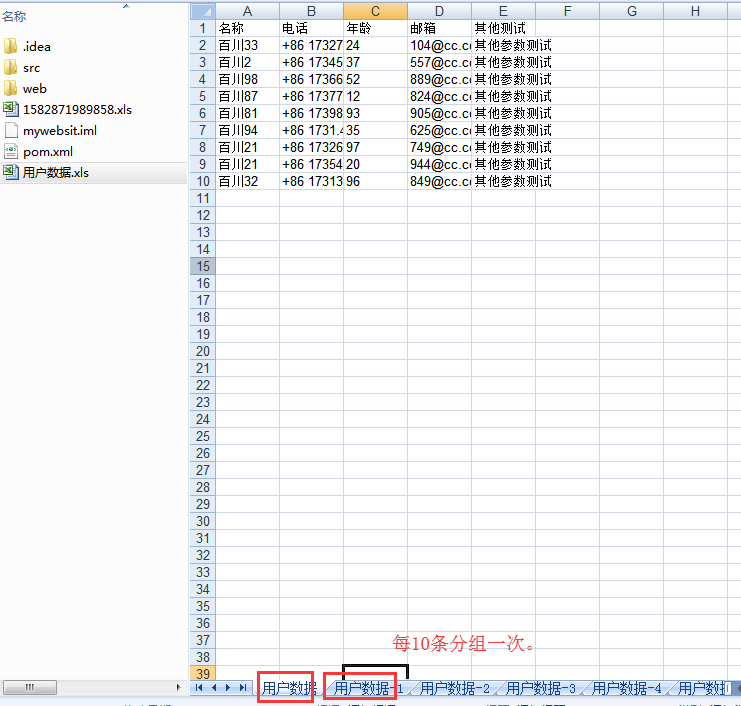Select column H header
Viewport: 741px width, 706px height.
695,11
